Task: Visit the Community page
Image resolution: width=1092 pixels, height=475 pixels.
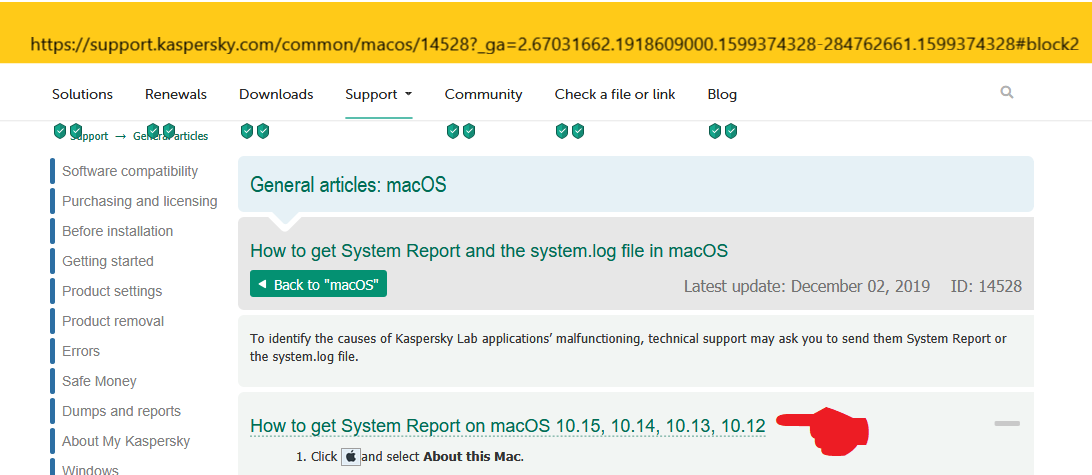Action: coord(483,95)
